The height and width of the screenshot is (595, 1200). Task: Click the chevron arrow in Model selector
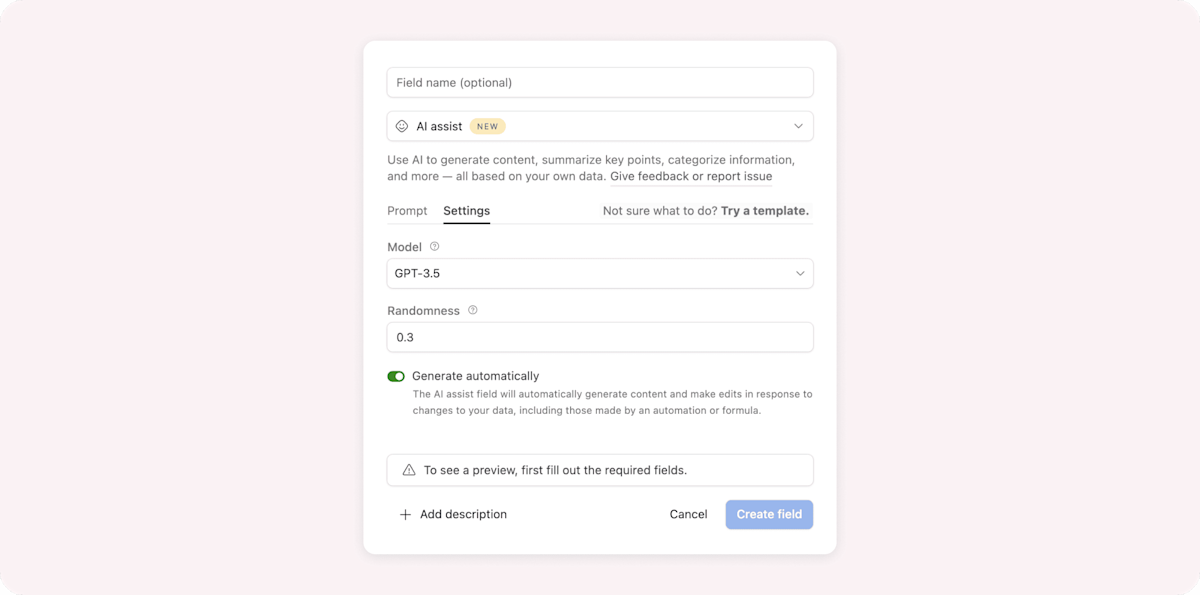click(x=800, y=273)
